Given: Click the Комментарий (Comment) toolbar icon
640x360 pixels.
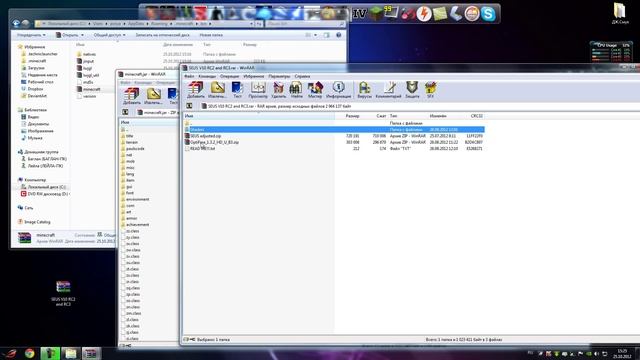Looking at the screenshot, I should coord(389,90).
